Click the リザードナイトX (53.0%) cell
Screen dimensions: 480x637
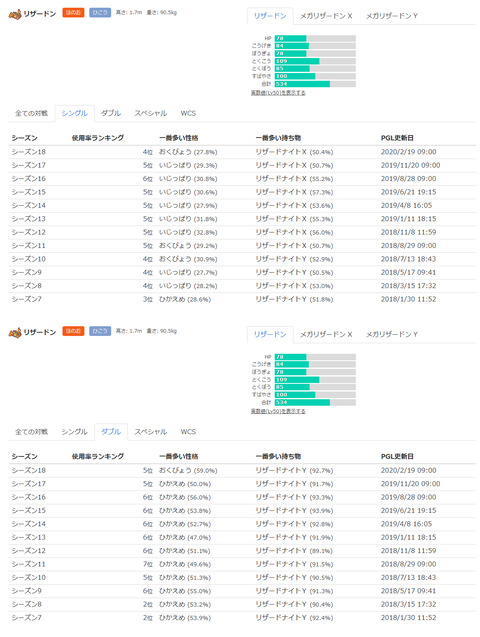[294, 286]
